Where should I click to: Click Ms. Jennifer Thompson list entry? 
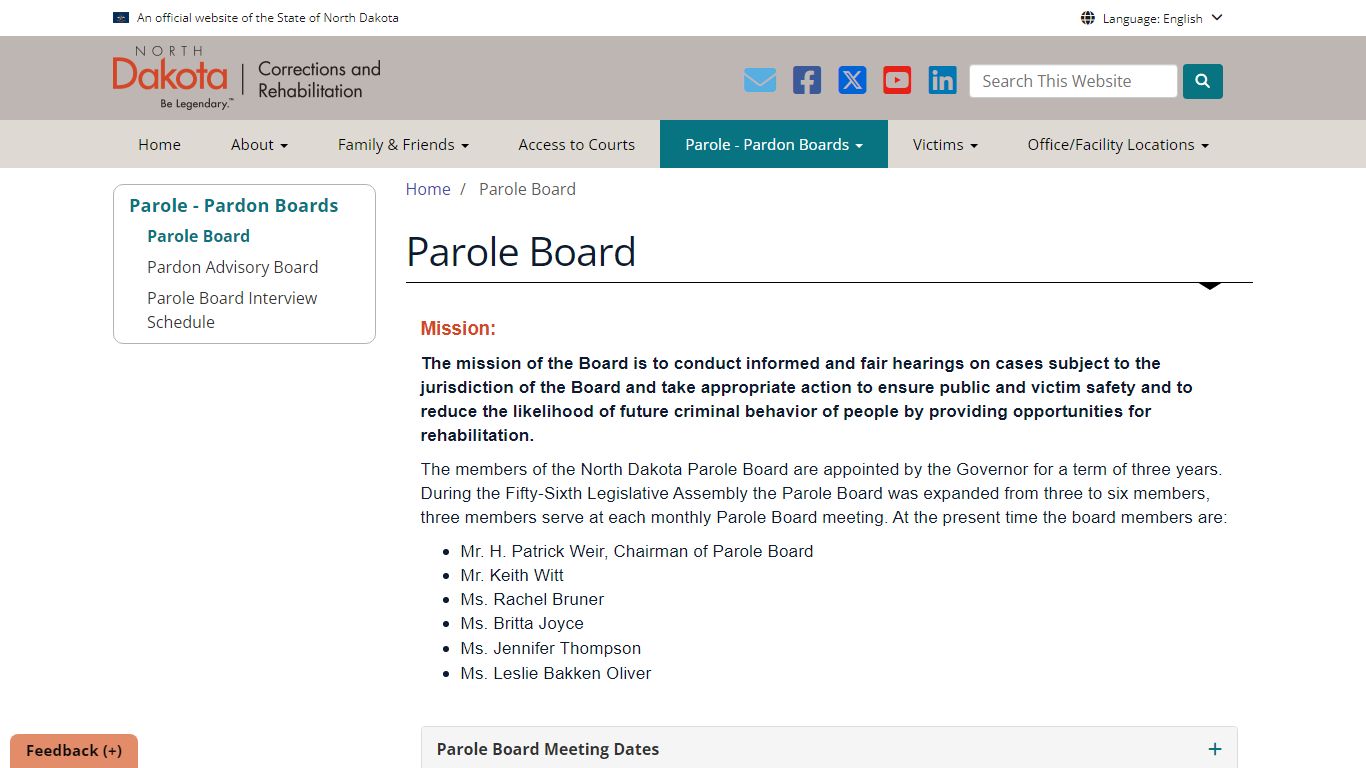551,648
